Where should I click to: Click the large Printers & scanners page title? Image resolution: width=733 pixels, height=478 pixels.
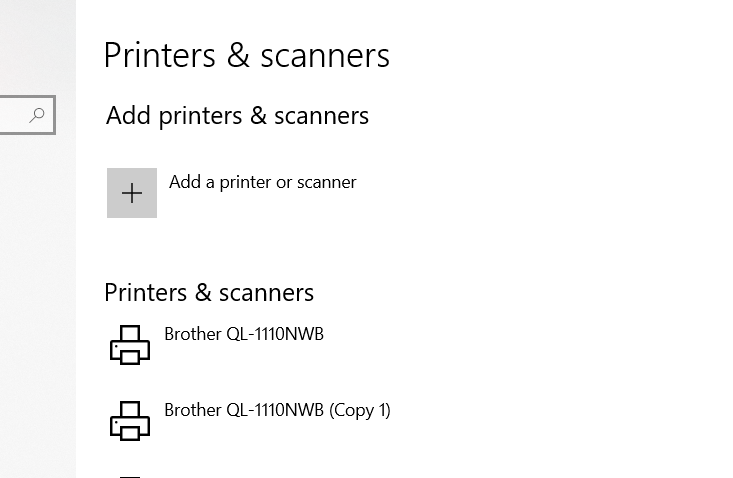246,56
